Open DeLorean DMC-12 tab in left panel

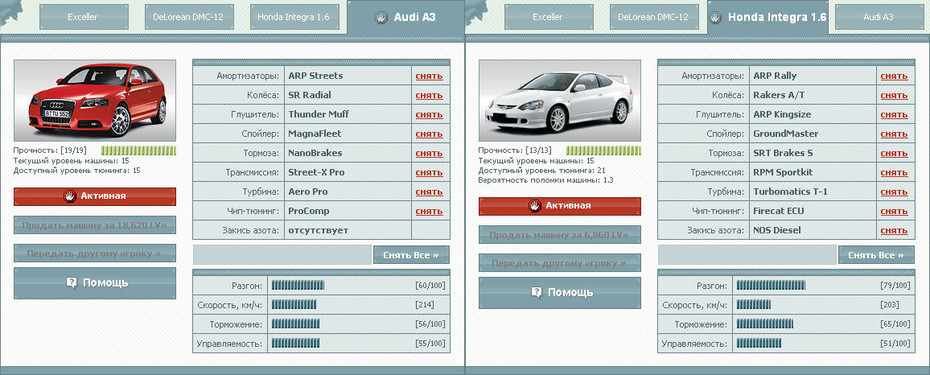(x=189, y=17)
